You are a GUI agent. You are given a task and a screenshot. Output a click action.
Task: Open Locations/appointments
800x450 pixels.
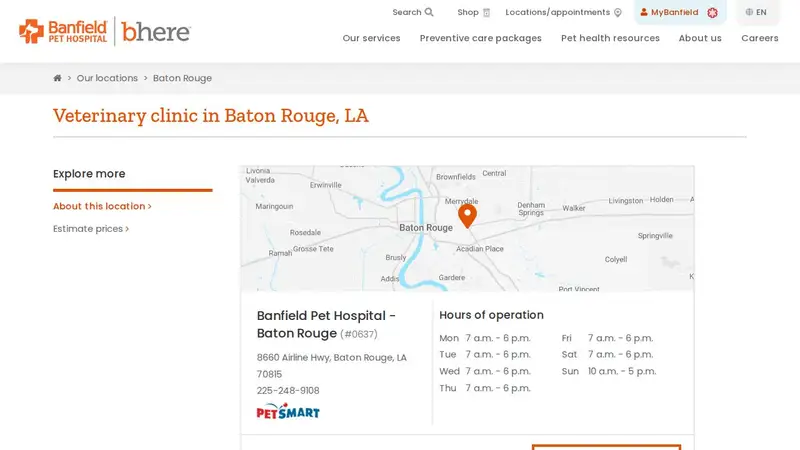pos(563,12)
